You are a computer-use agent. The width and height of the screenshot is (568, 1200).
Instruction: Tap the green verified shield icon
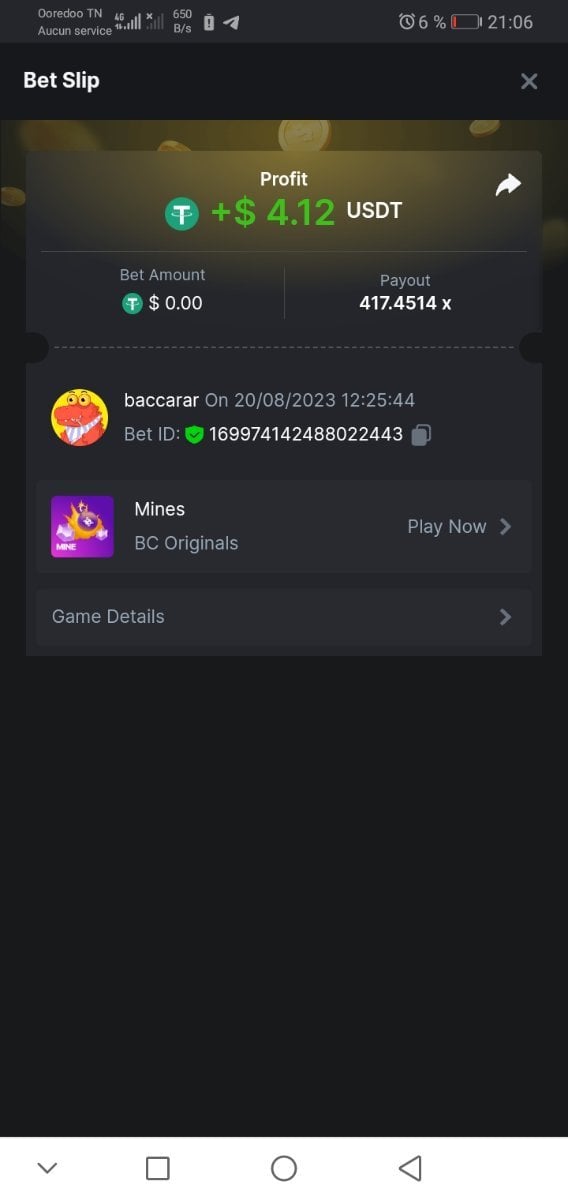click(194, 434)
